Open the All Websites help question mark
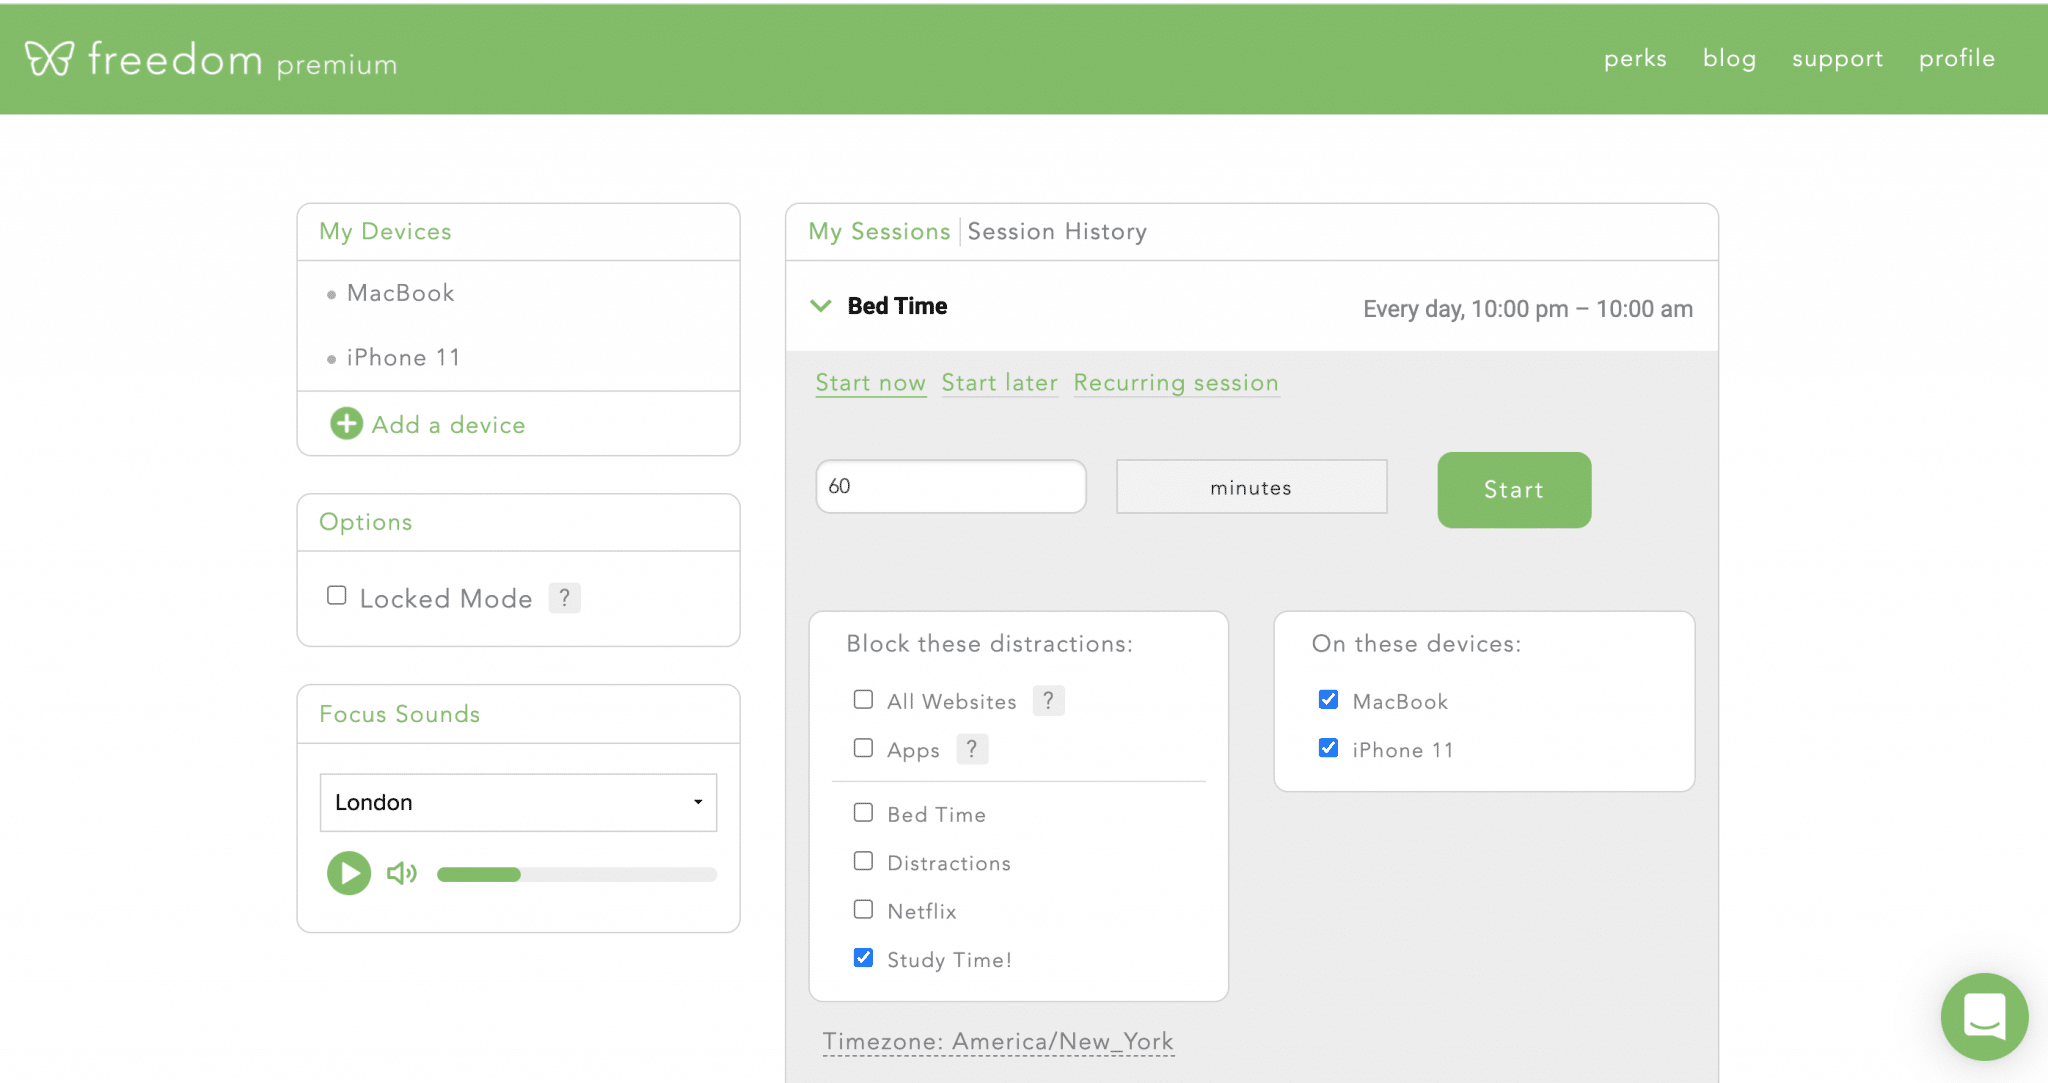 coord(1047,700)
